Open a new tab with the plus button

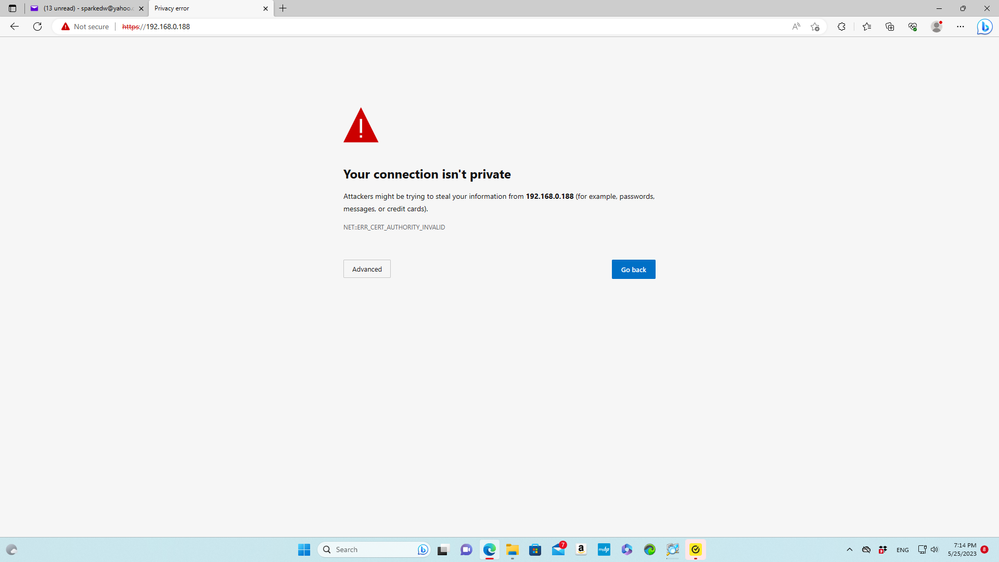coord(283,8)
